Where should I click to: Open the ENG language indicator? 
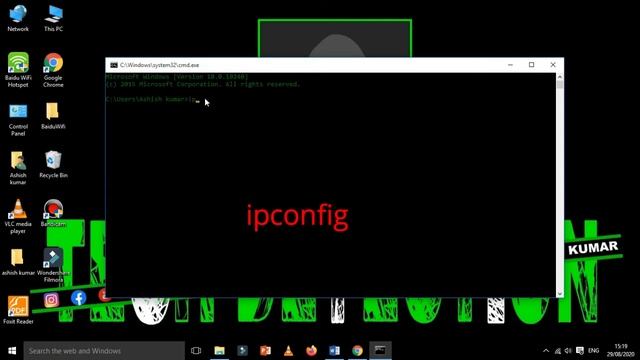593,351
